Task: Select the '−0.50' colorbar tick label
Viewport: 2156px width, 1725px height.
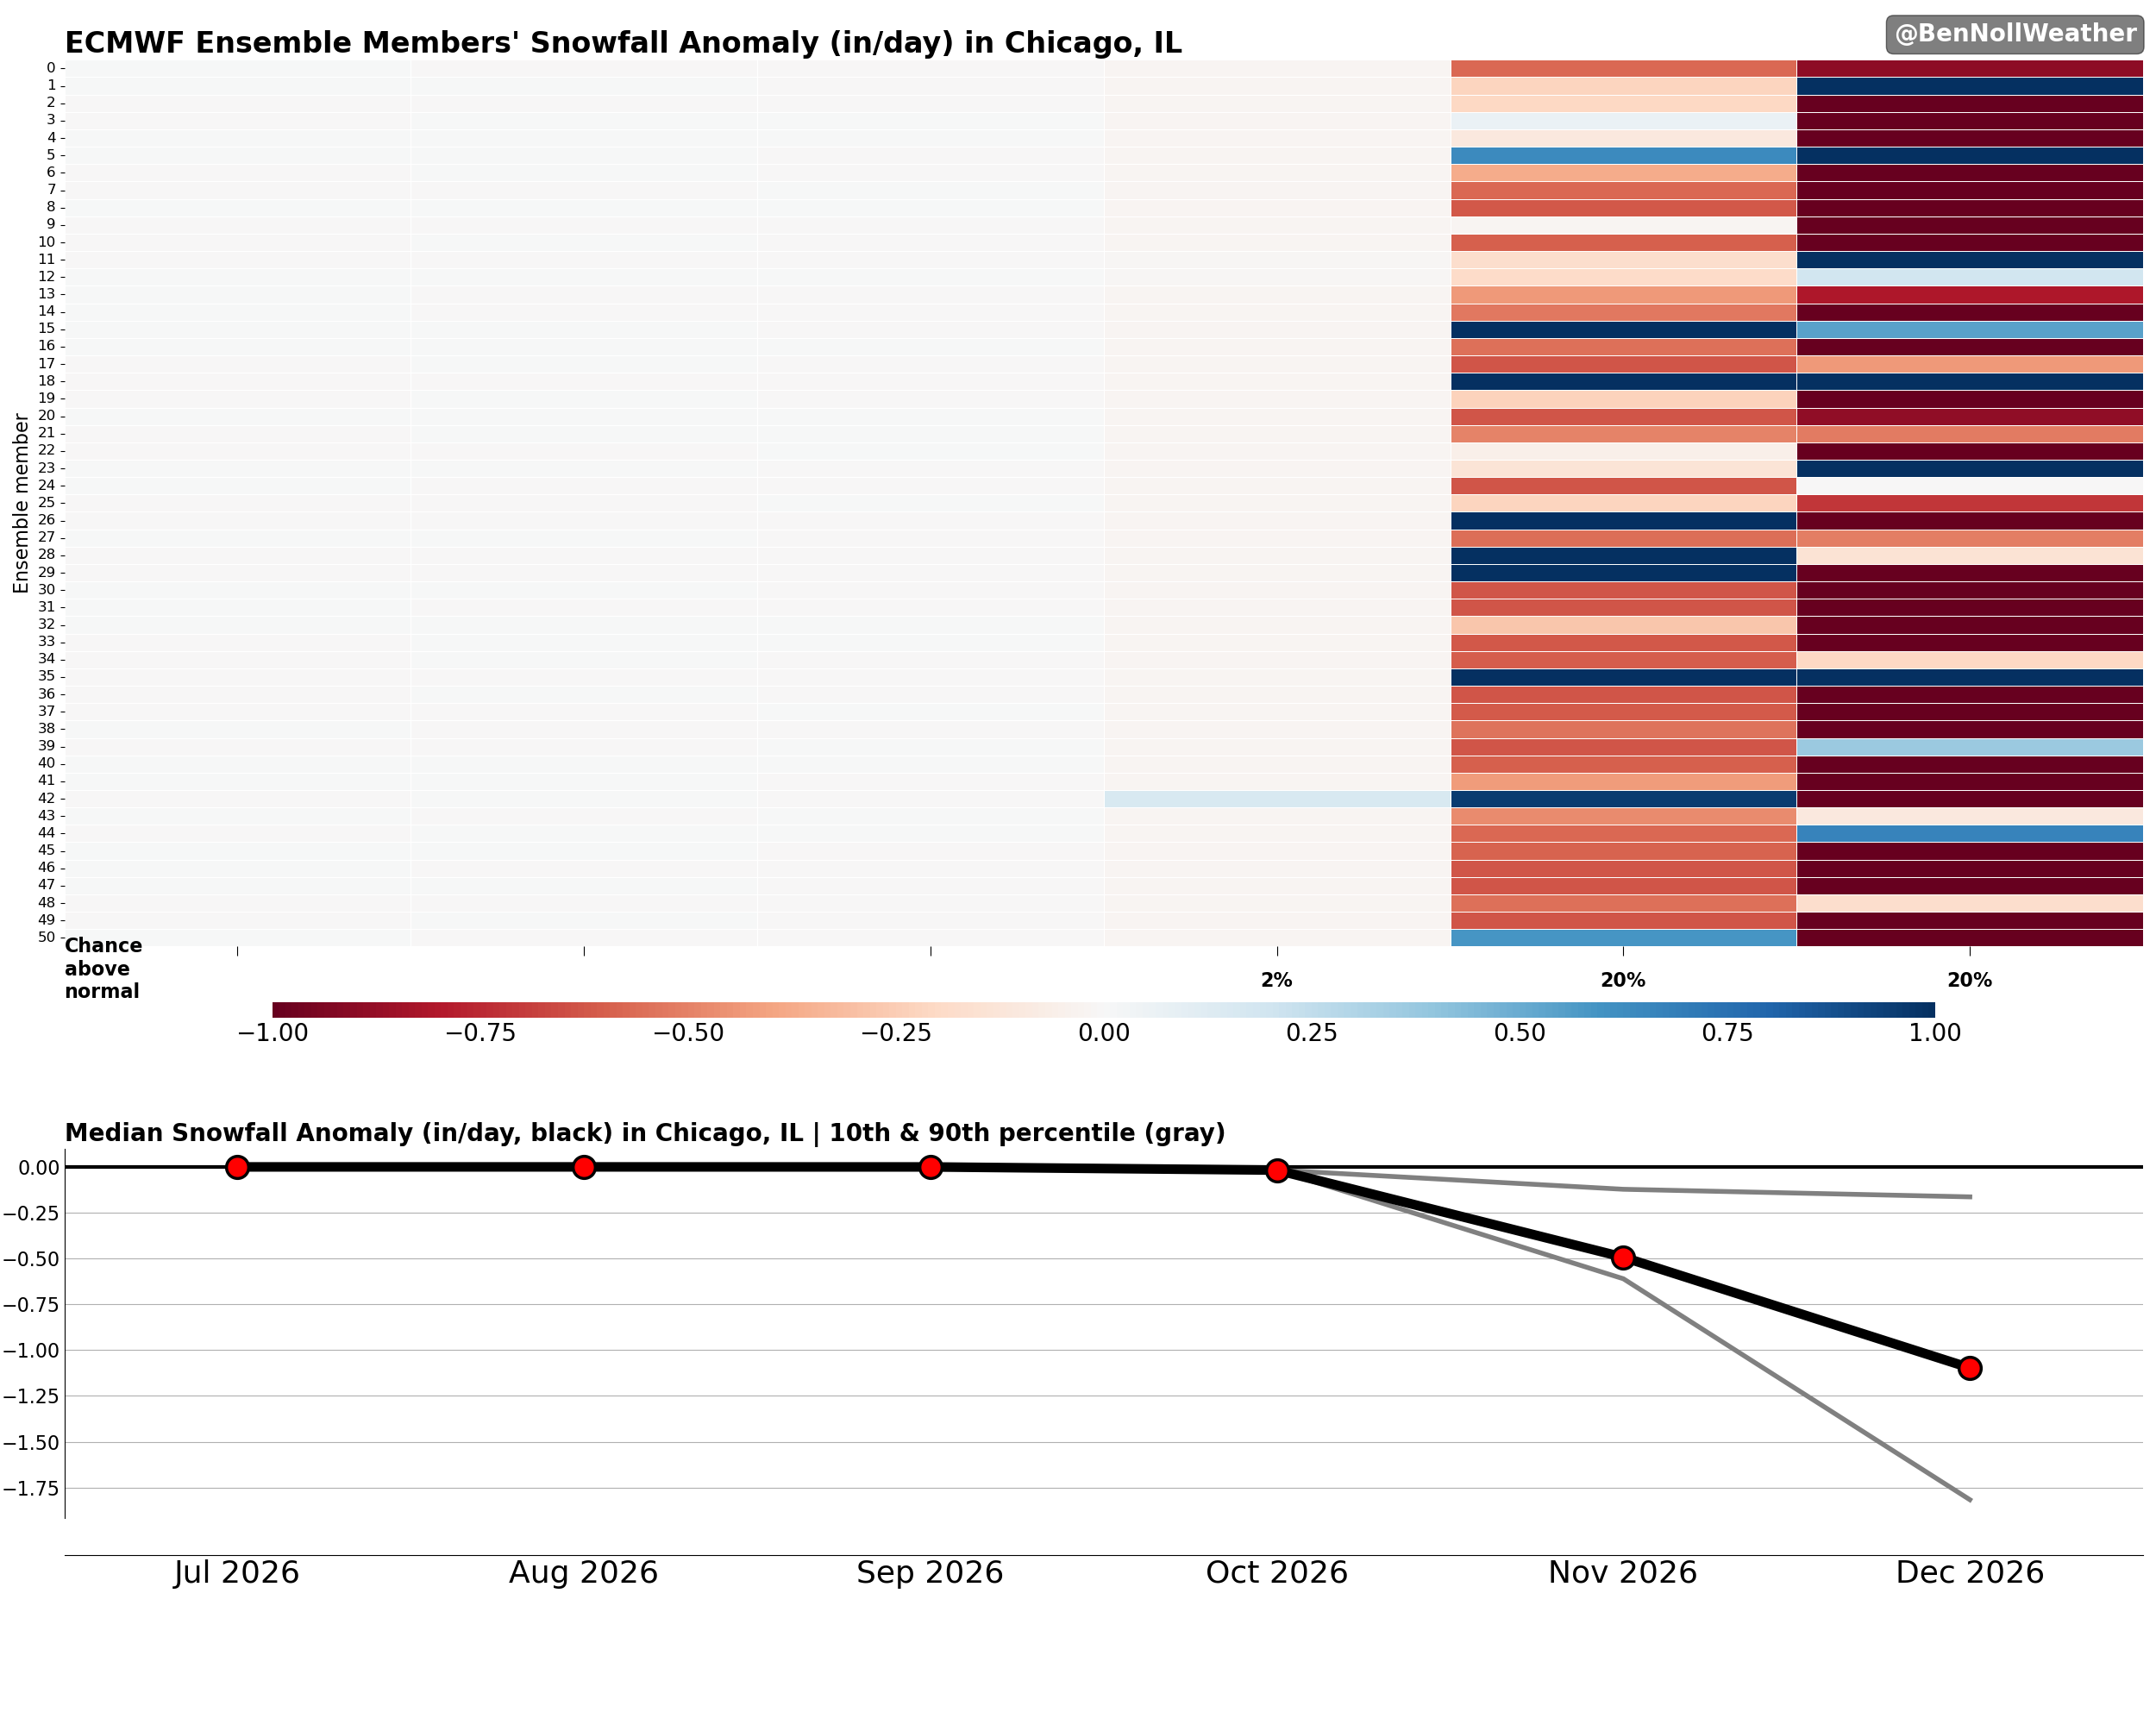Action: click(688, 1033)
